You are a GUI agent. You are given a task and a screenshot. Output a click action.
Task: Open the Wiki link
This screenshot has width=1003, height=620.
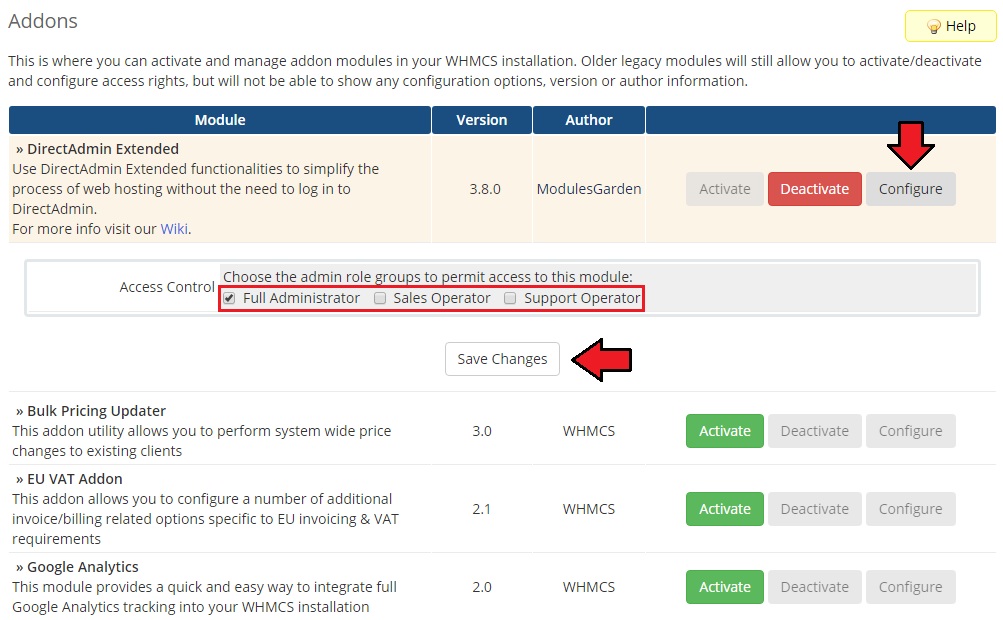click(x=174, y=229)
